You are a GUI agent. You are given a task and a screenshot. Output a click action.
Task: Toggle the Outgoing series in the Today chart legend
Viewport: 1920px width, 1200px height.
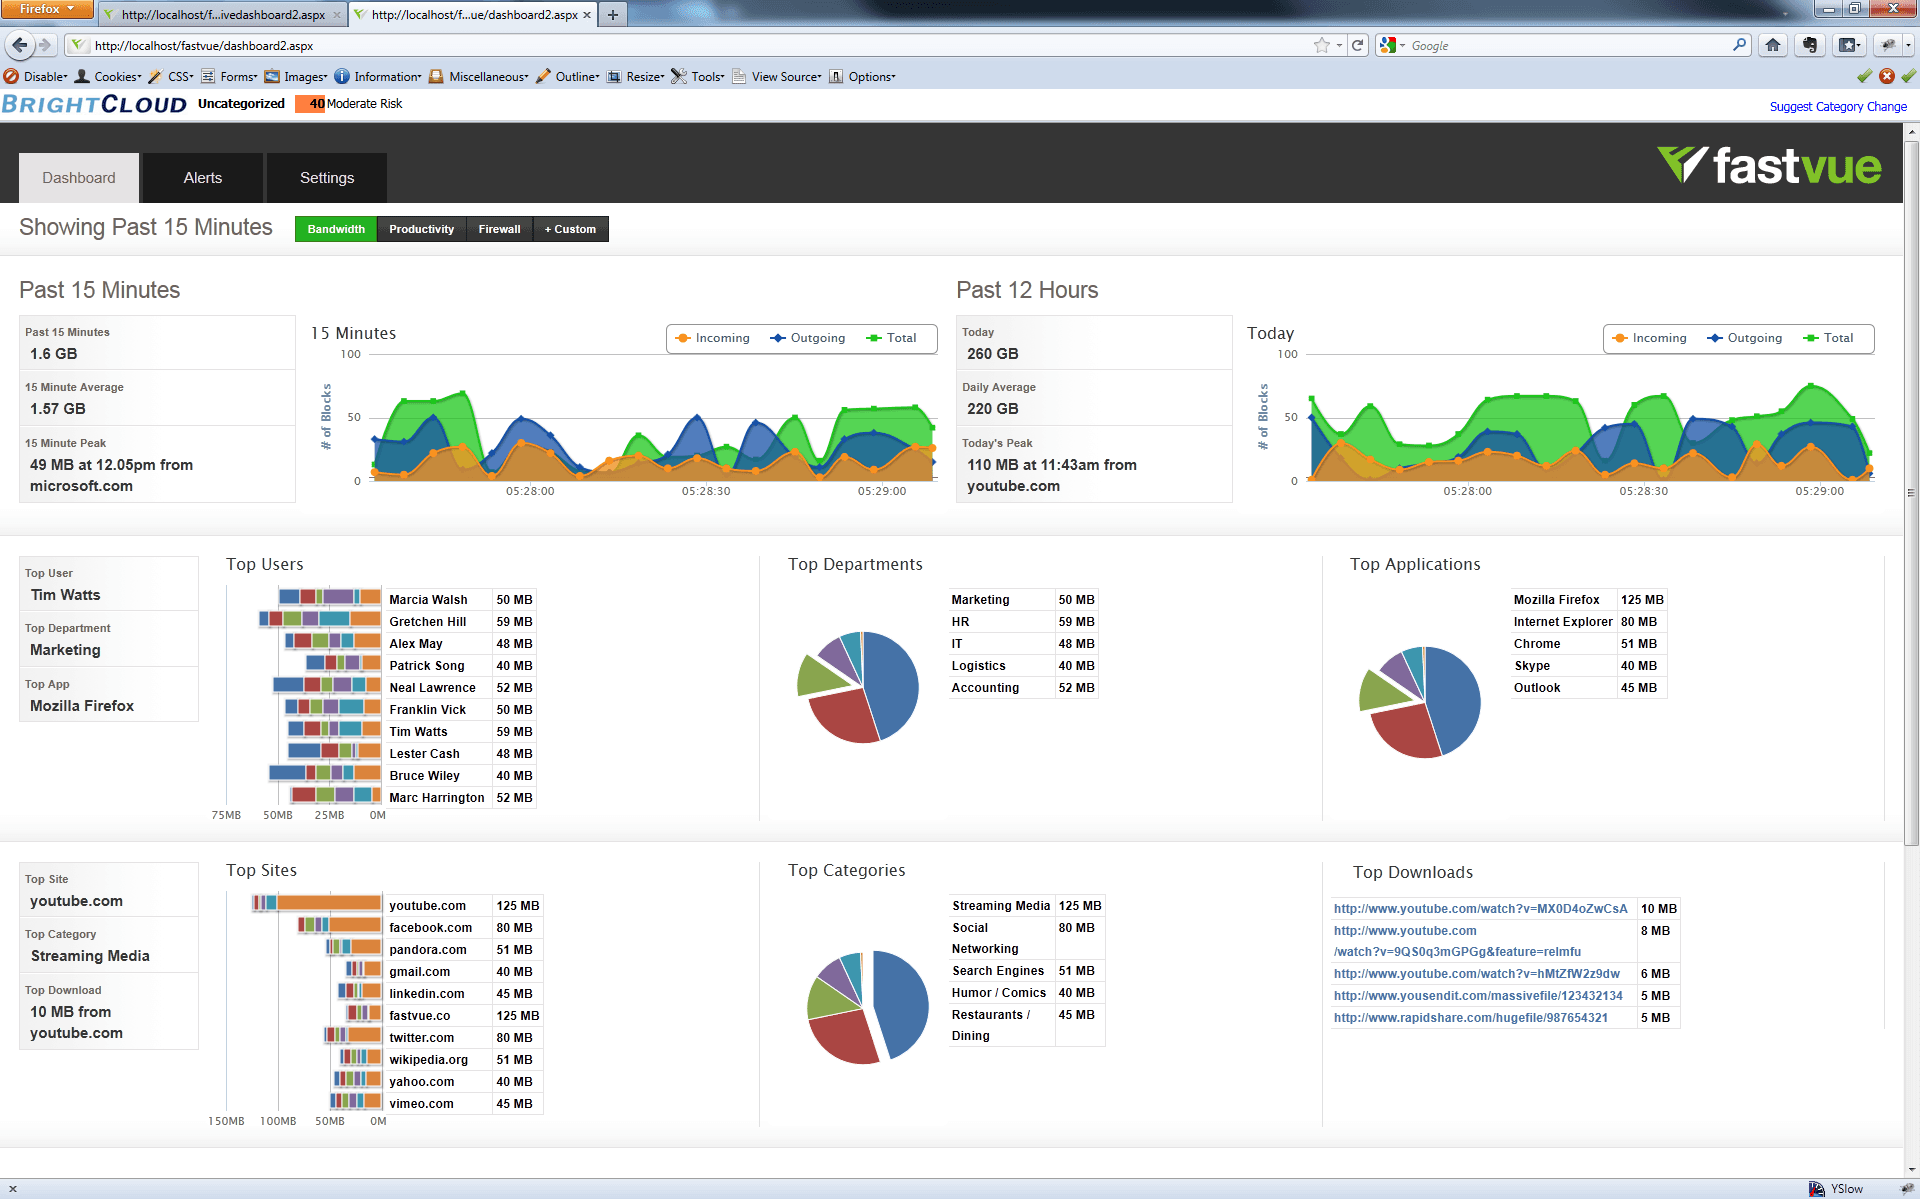[1744, 338]
